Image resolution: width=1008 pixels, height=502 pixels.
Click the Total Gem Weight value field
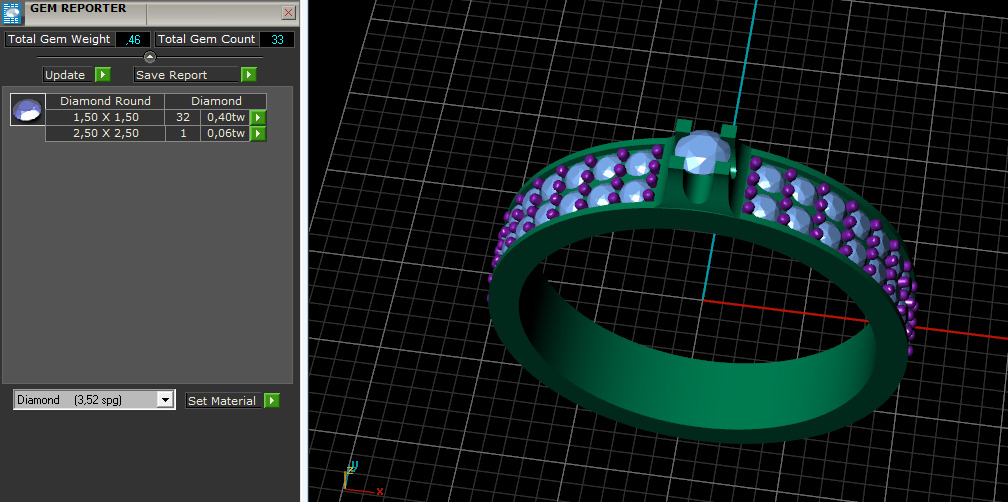(133, 39)
